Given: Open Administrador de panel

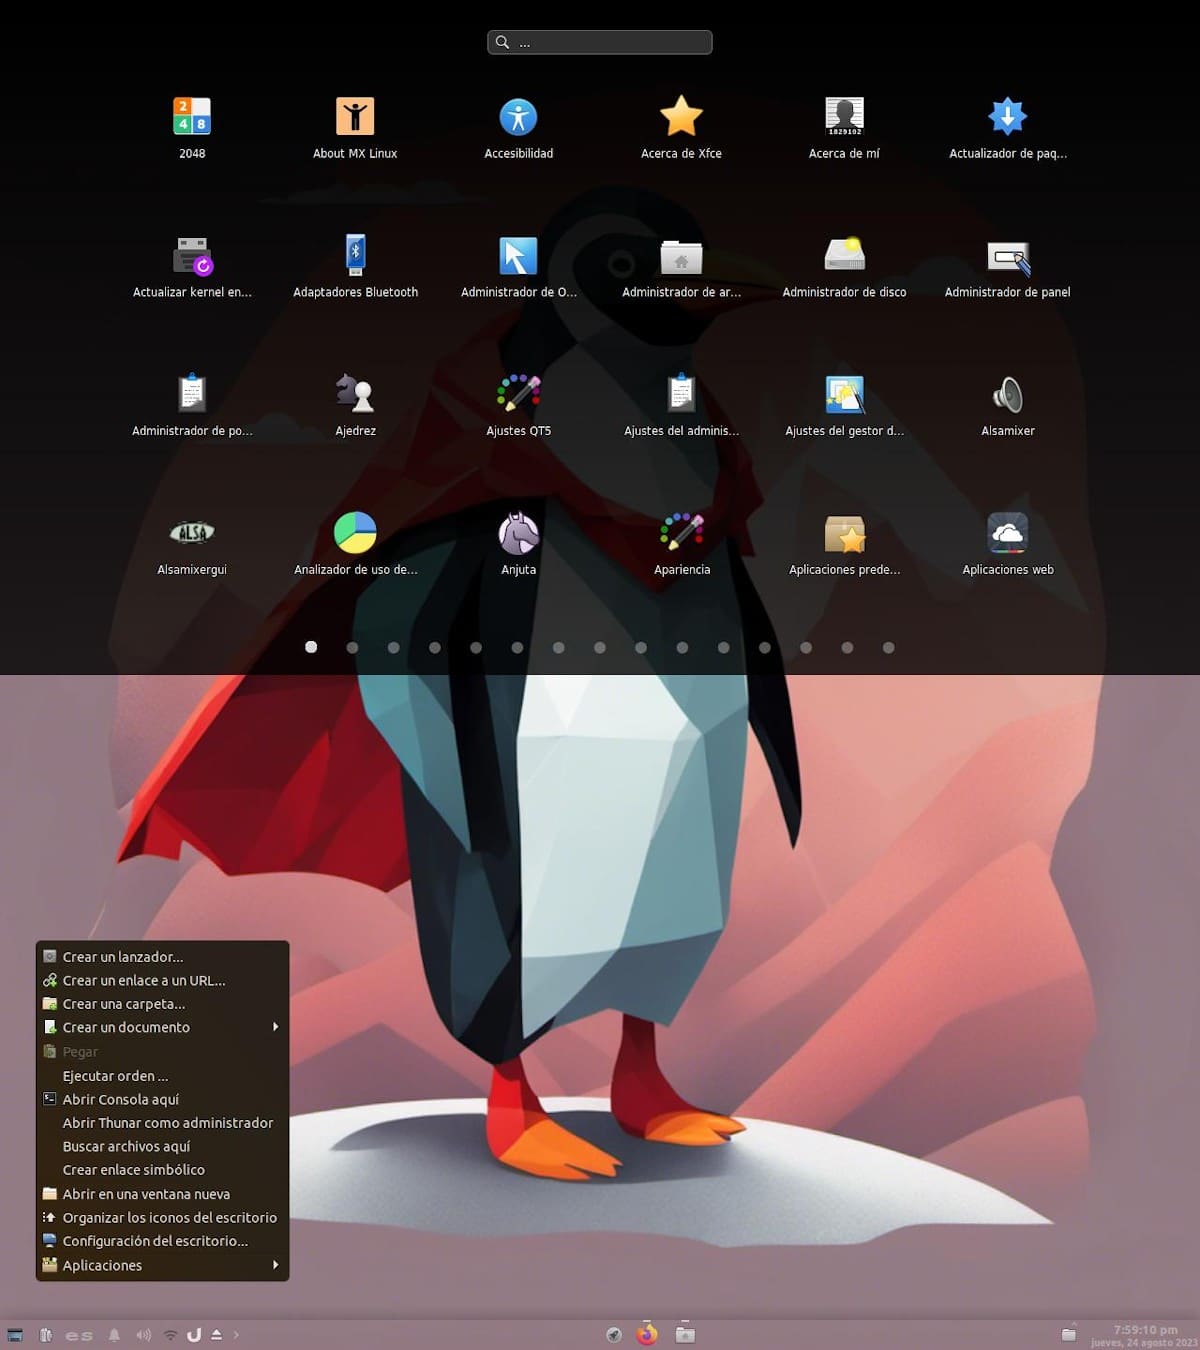Looking at the screenshot, I should (1007, 257).
